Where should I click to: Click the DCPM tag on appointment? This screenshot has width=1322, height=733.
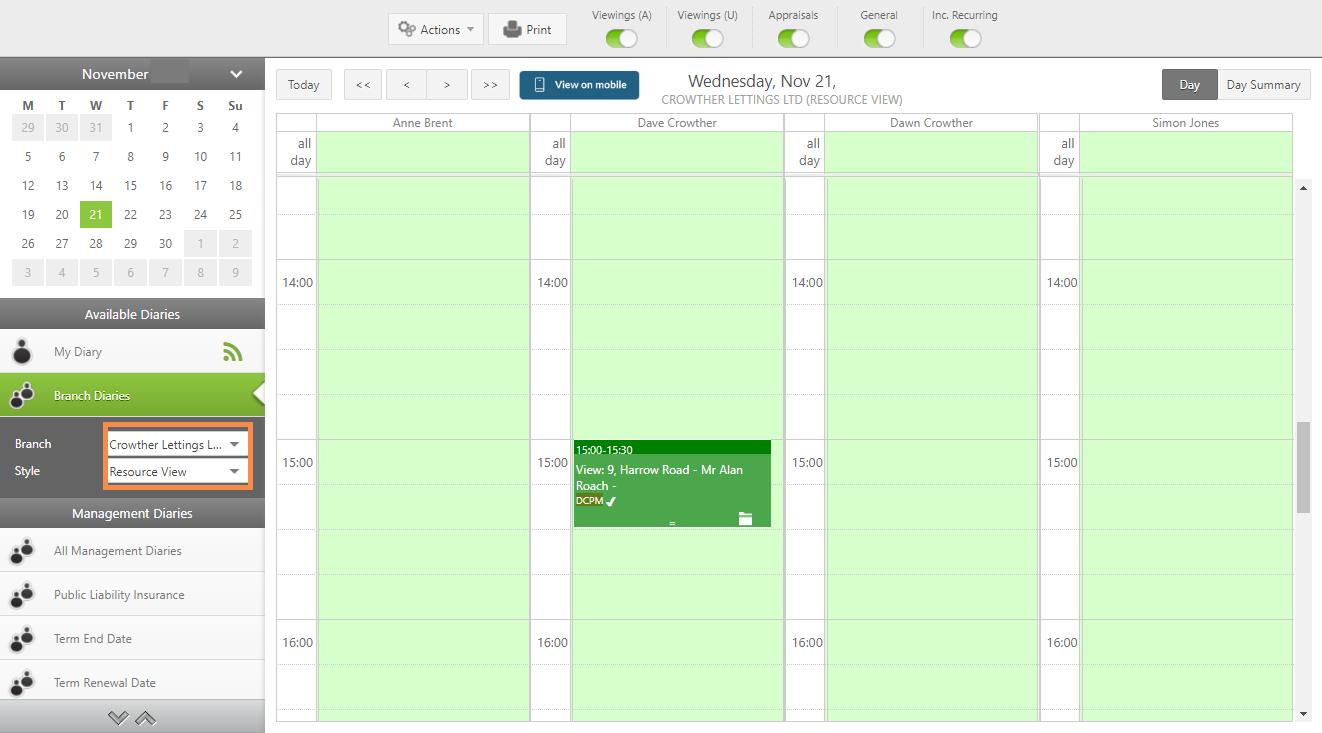pyautogui.click(x=589, y=500)
